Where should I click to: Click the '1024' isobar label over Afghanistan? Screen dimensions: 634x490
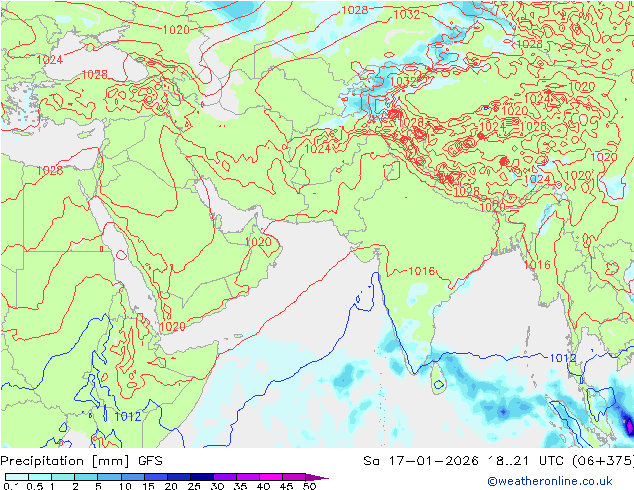click(318, 149)
